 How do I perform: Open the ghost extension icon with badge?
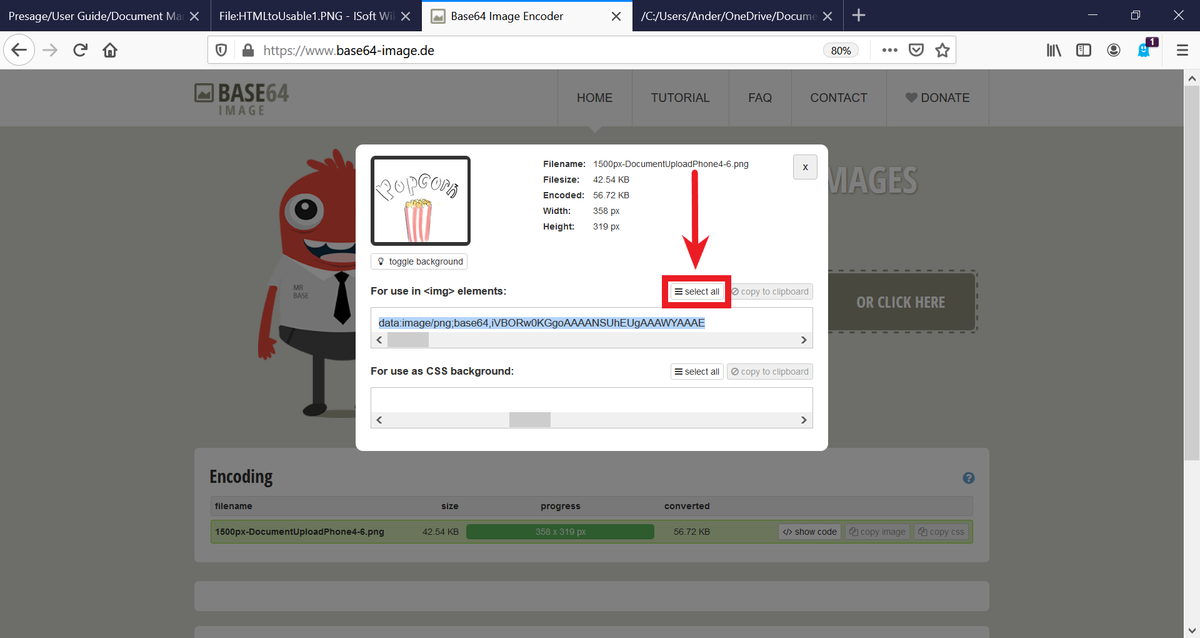coord(1146,49)
